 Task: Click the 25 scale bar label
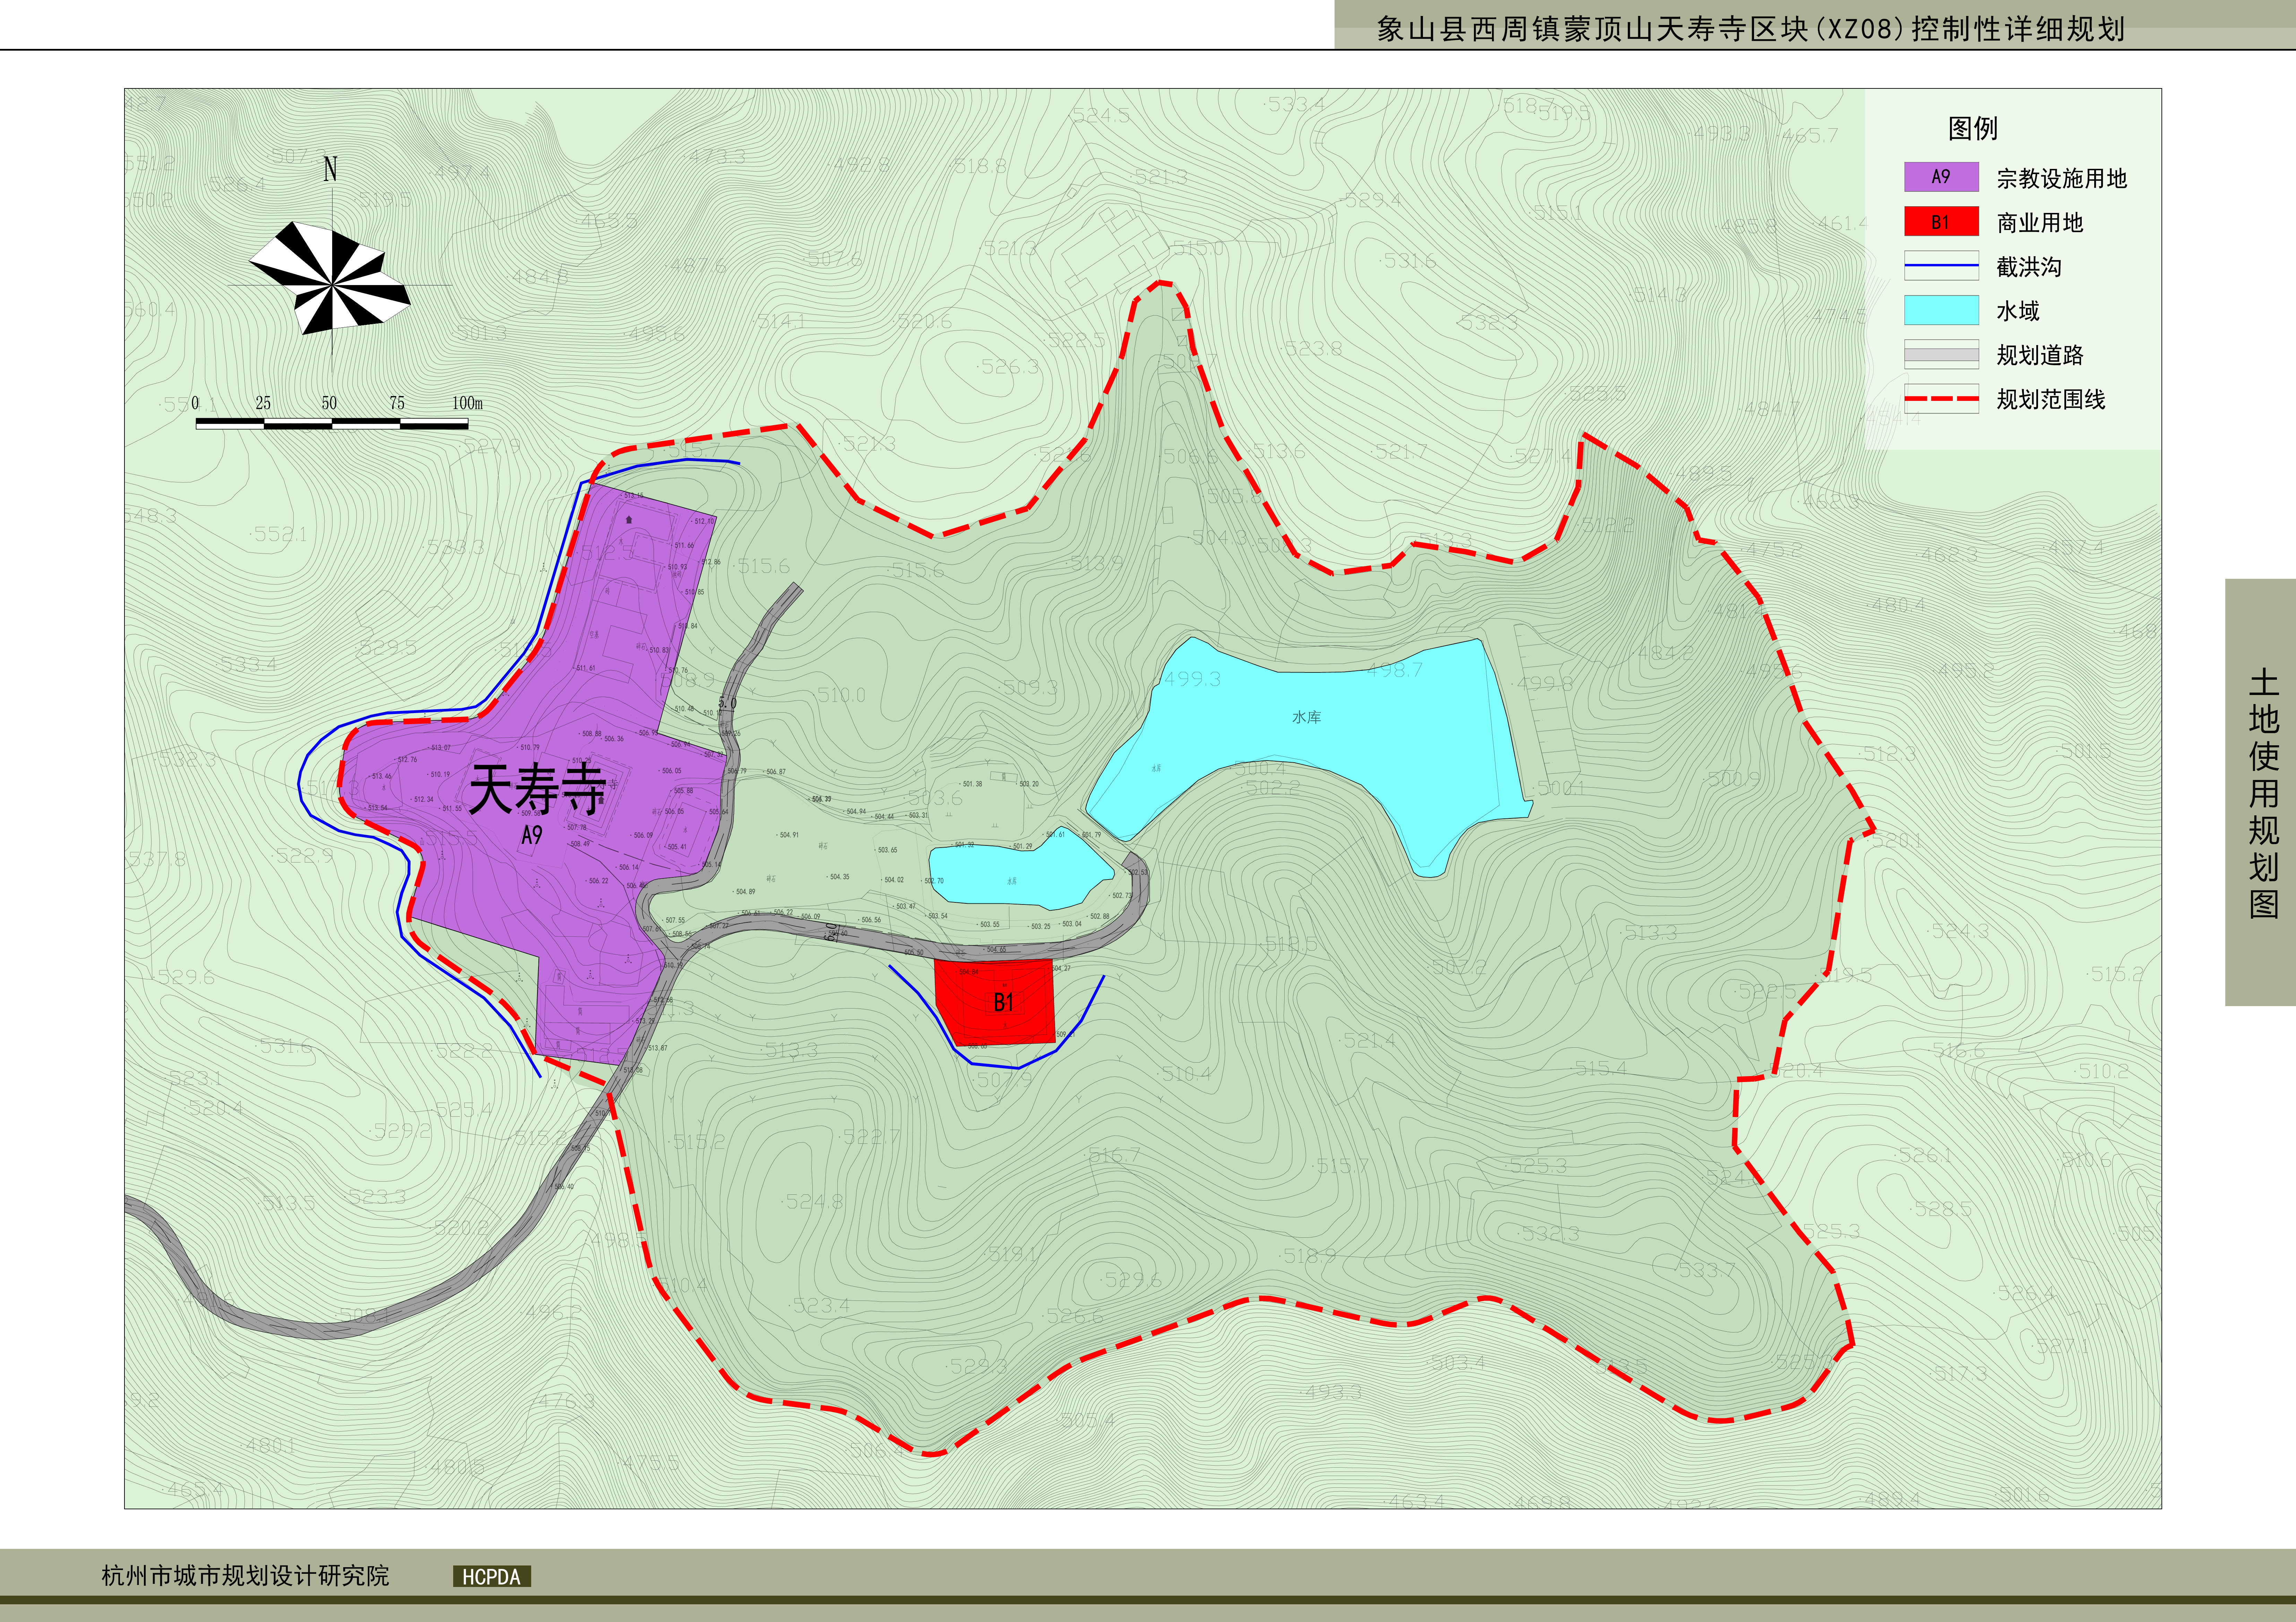263,403
